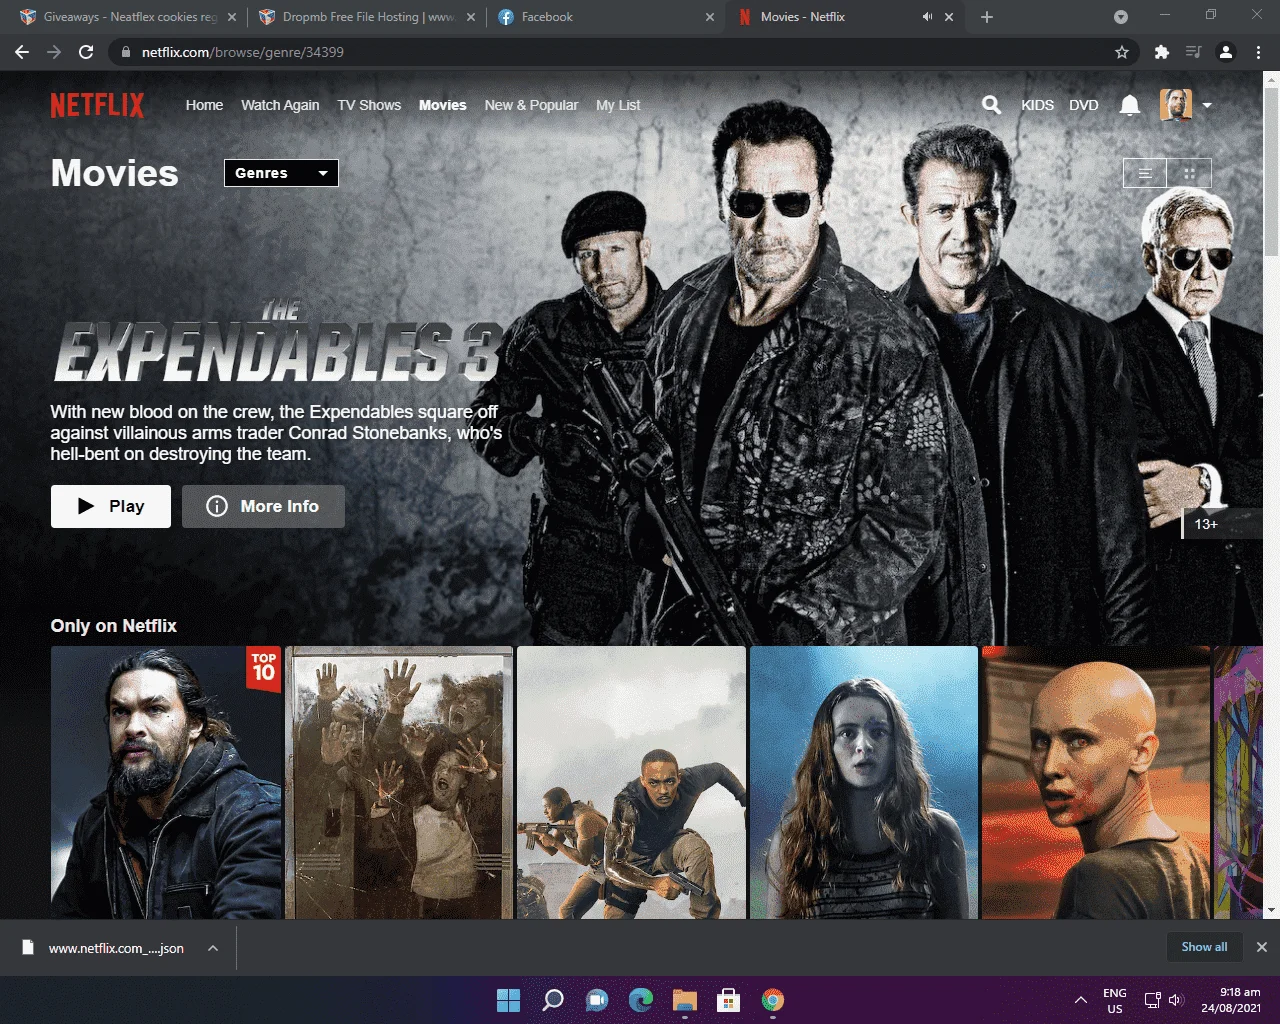The width and height of the screenshot is (1280, 1024).
Task: Click the DVD link
Action: [1084, 105]
